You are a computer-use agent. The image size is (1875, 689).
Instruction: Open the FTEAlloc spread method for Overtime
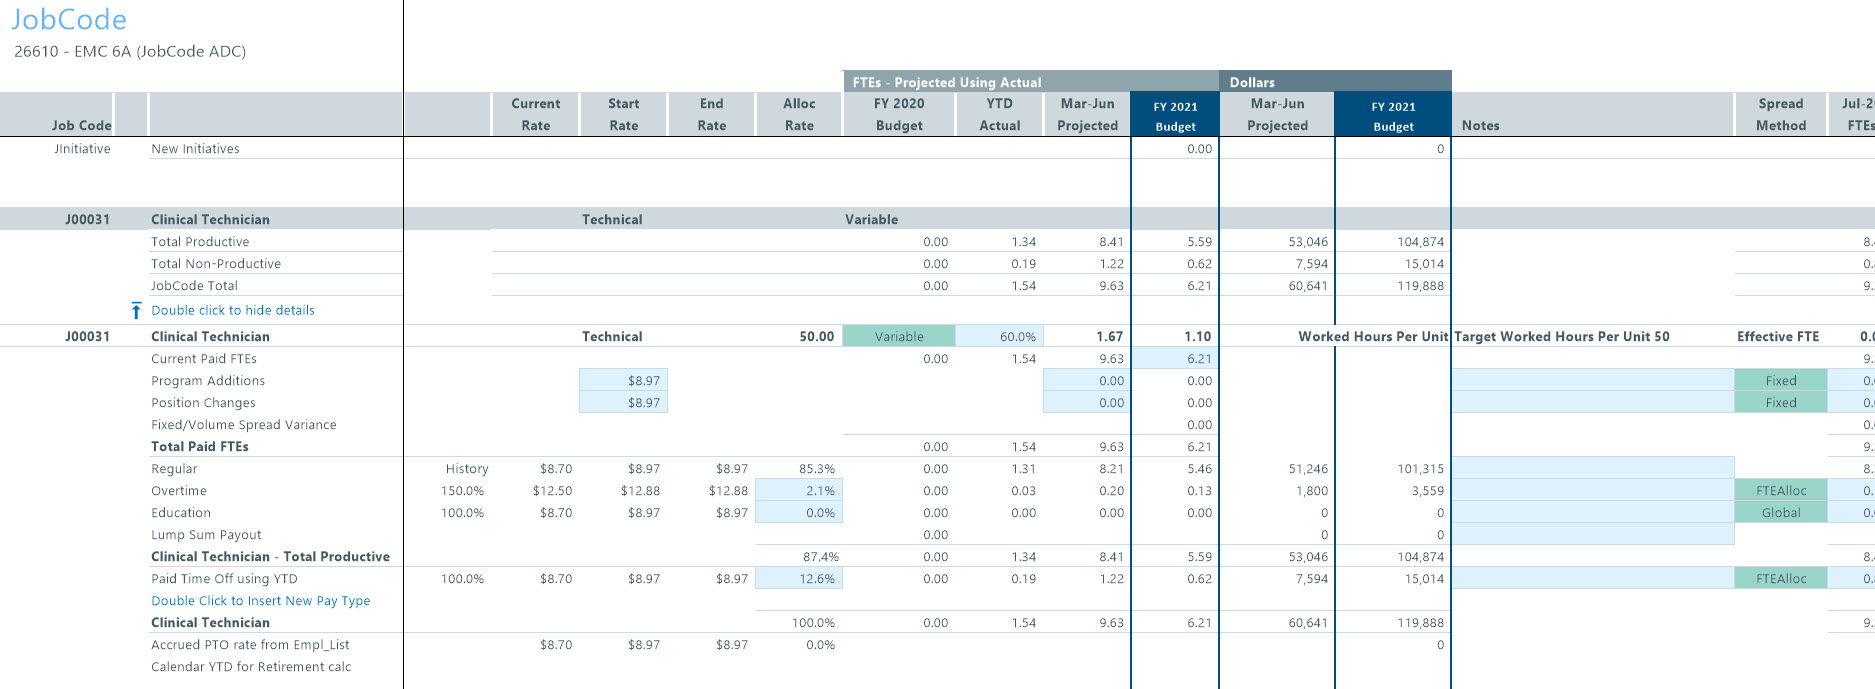[1780, 491]
